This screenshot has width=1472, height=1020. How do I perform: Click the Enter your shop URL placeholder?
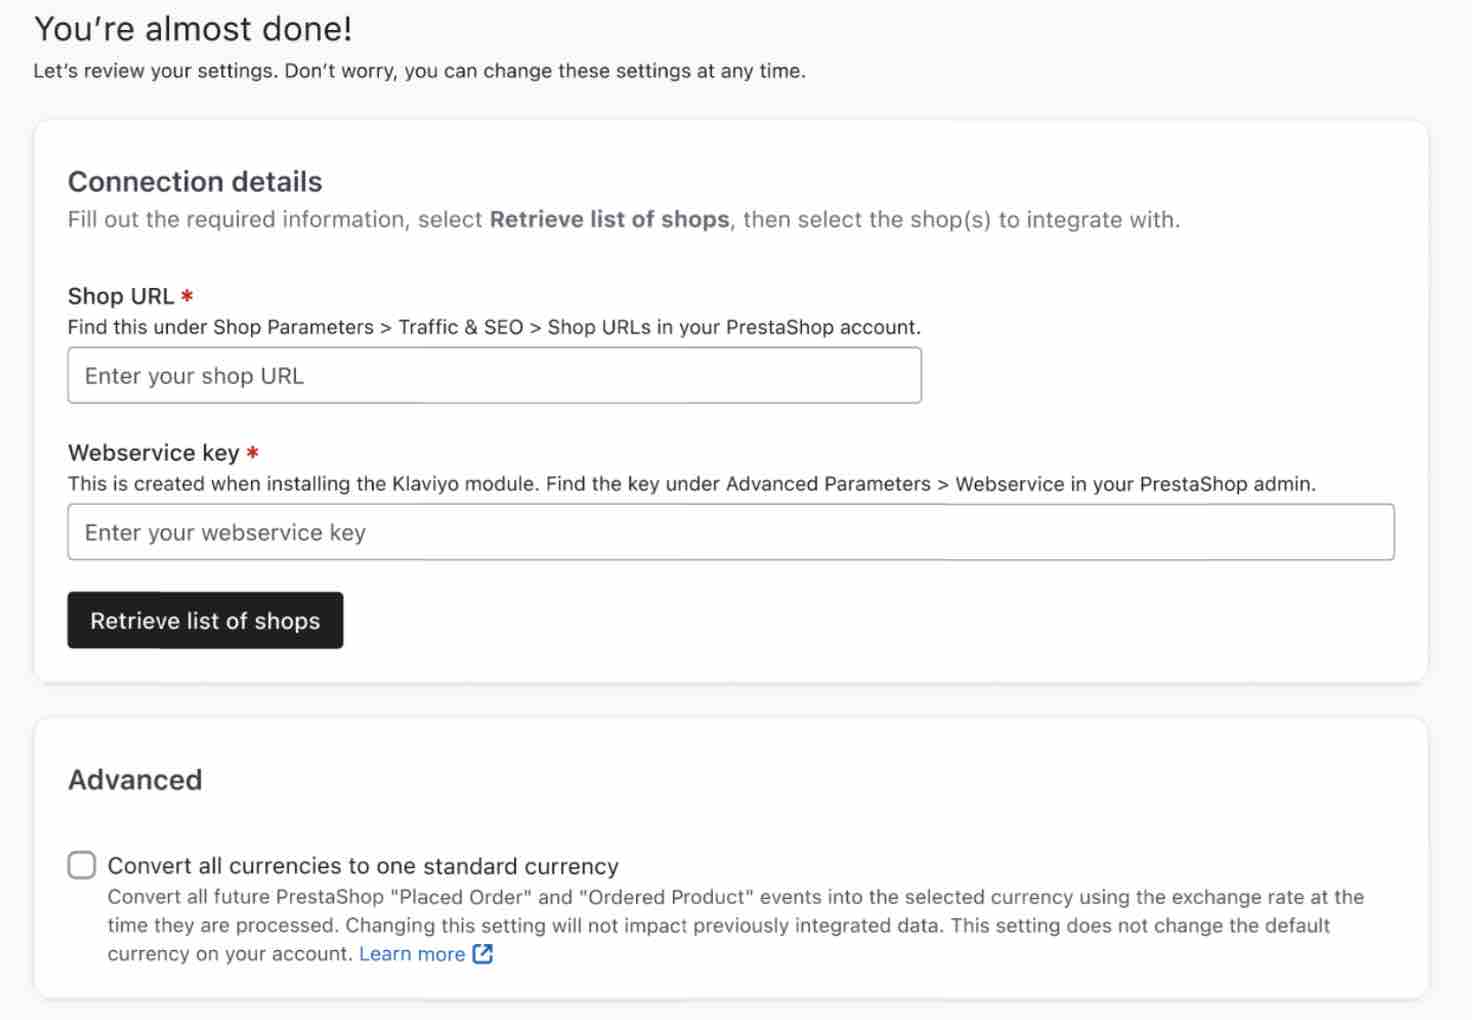(x=194, y=375)
